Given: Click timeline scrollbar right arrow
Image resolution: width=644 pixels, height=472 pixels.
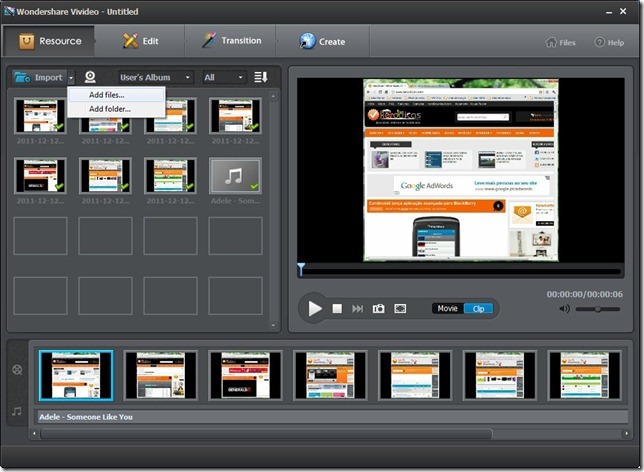Looking at the screenshot, I should tap(627, 433).
